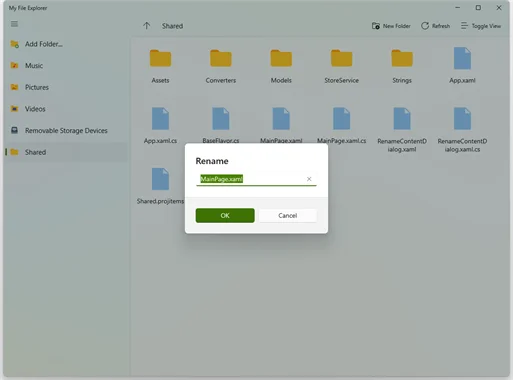Open the Assets folder
Image resolution: width=513 pixels, height=380 pixels.
(x=160, y=66)
